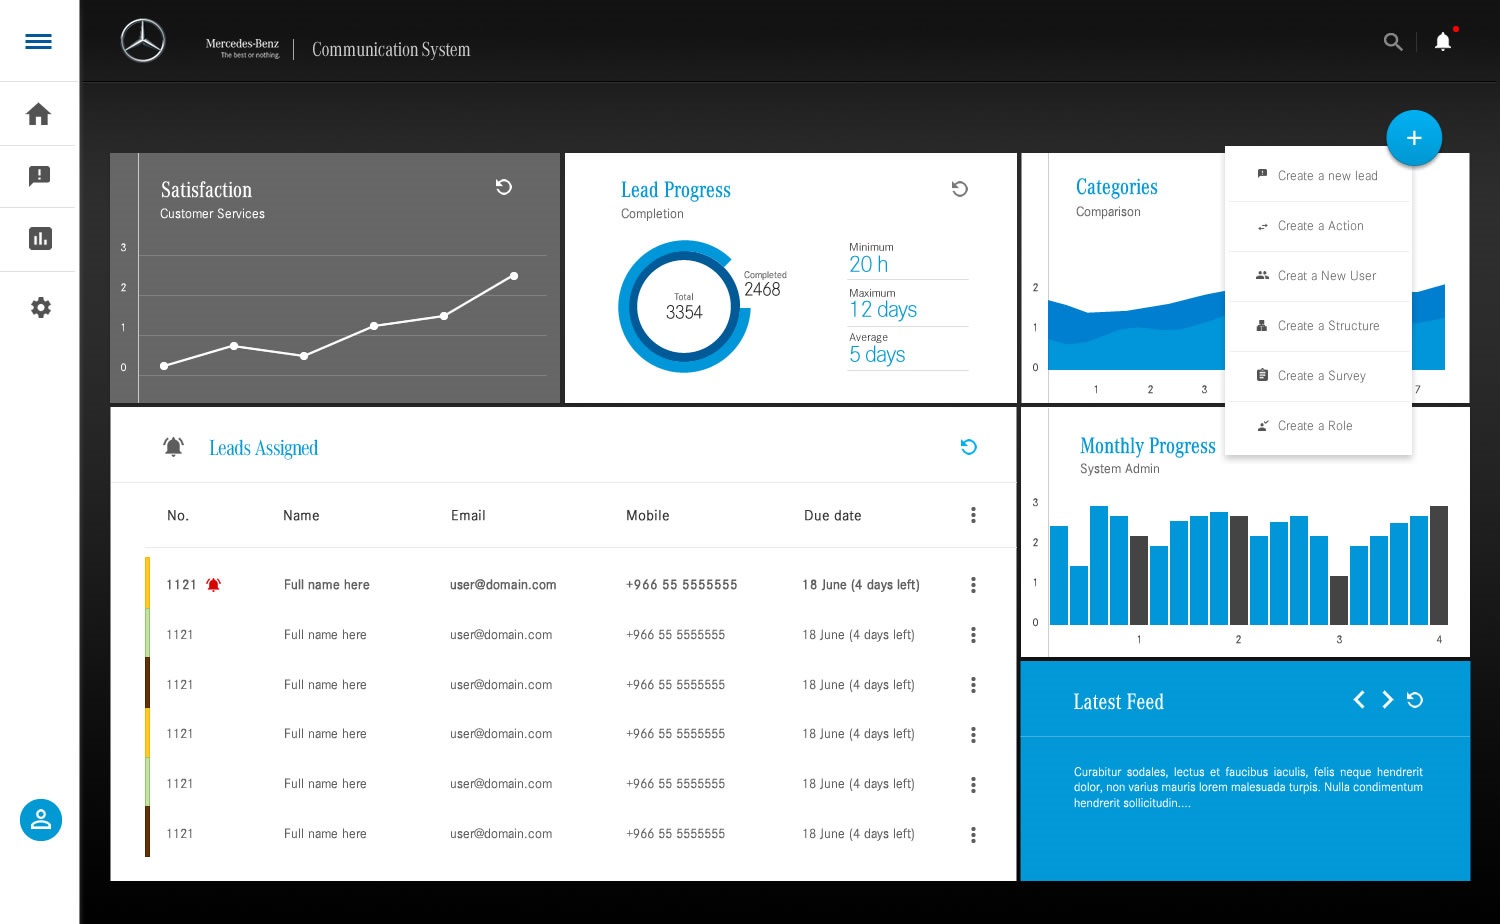Open the hamburger menu in sidebar
Viewport: 1500px width, 924px height.
38,41
